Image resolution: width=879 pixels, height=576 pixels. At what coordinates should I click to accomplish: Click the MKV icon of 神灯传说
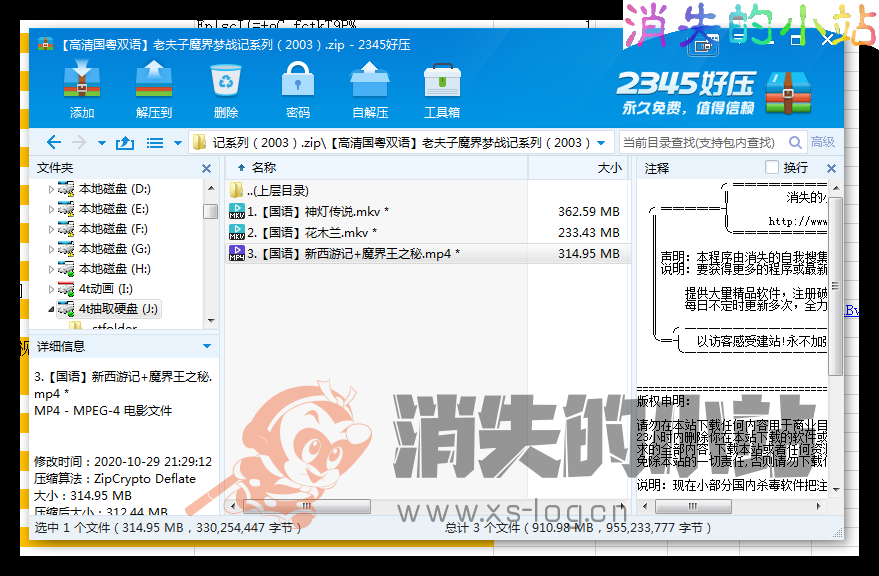click(237, 211)
